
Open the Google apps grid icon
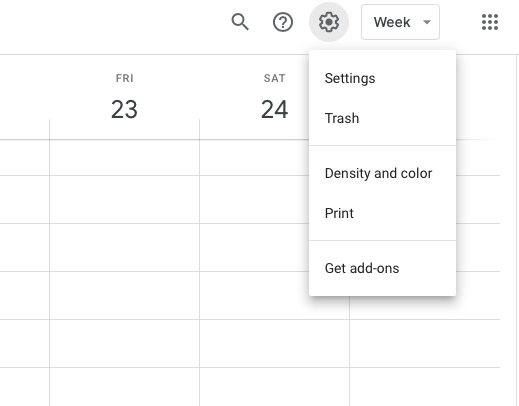[490, 22]
